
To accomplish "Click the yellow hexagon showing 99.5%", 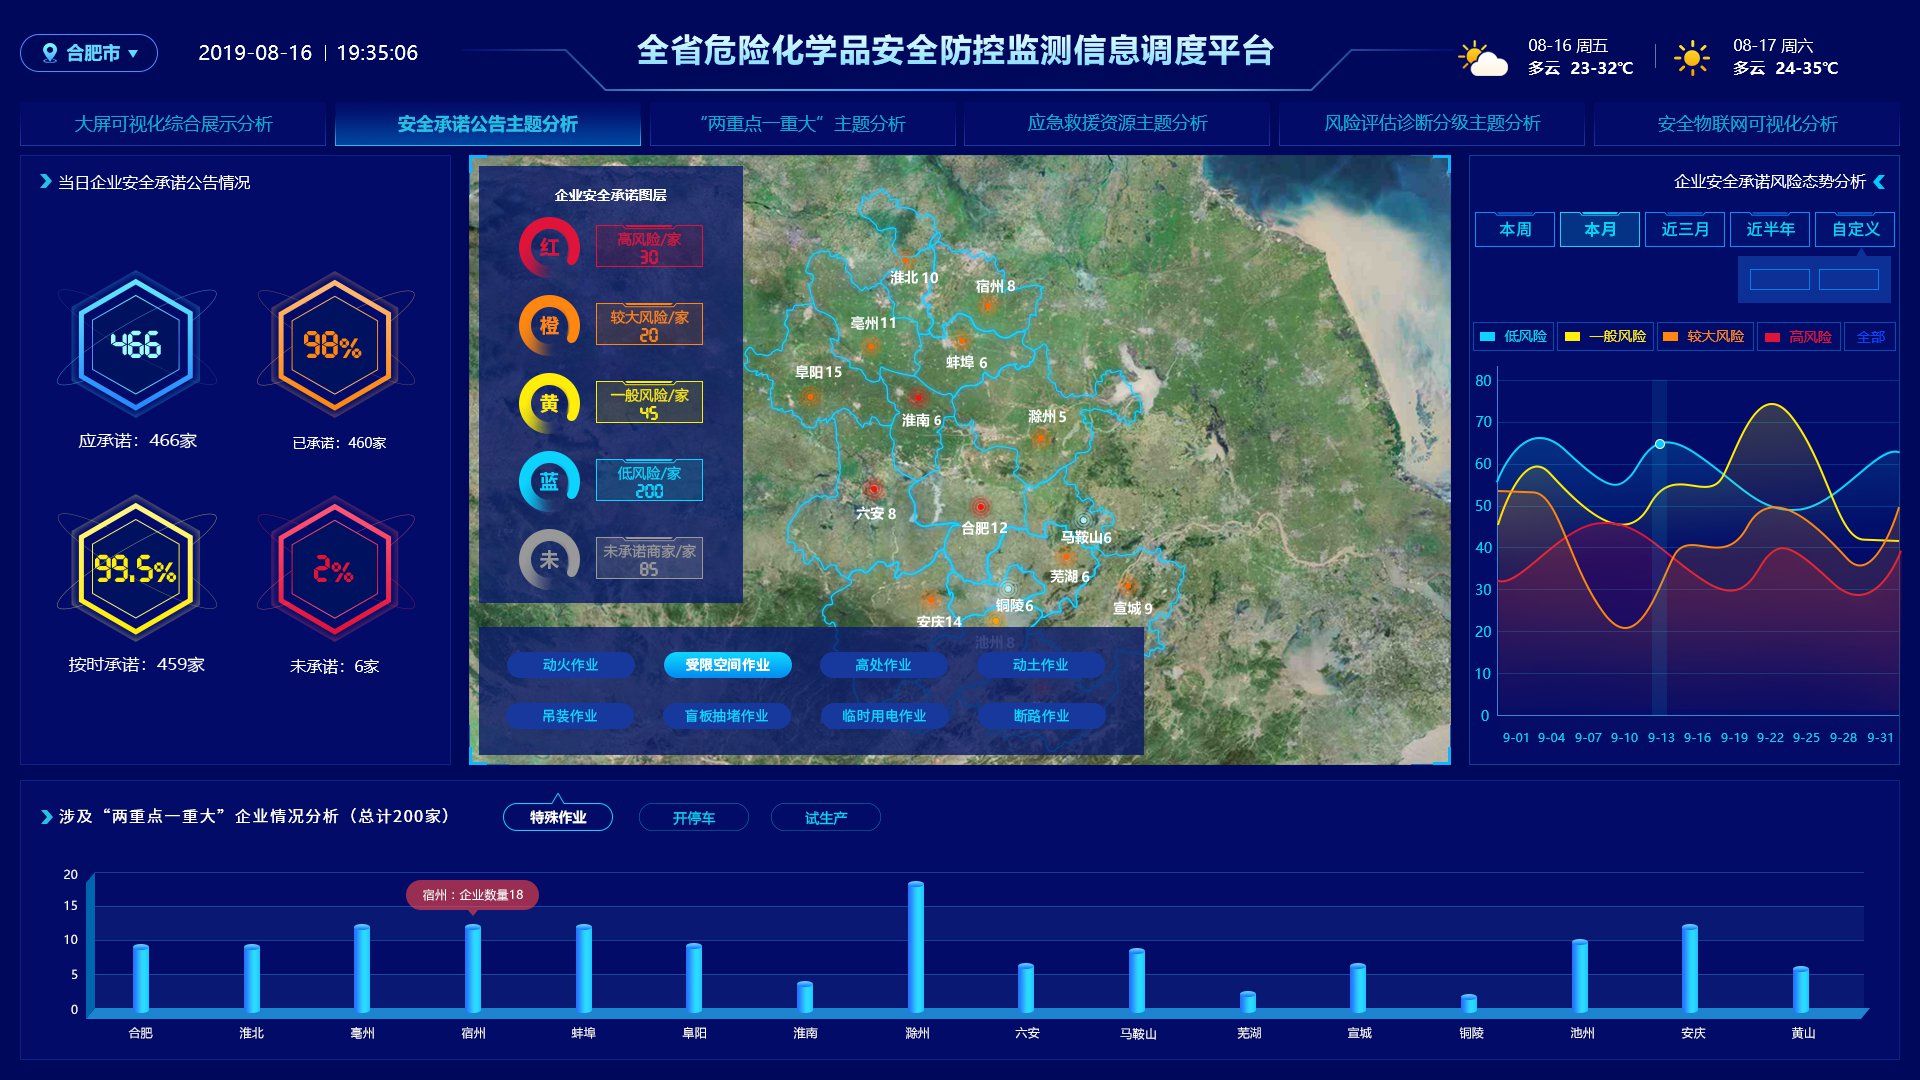I will (136, 569).
